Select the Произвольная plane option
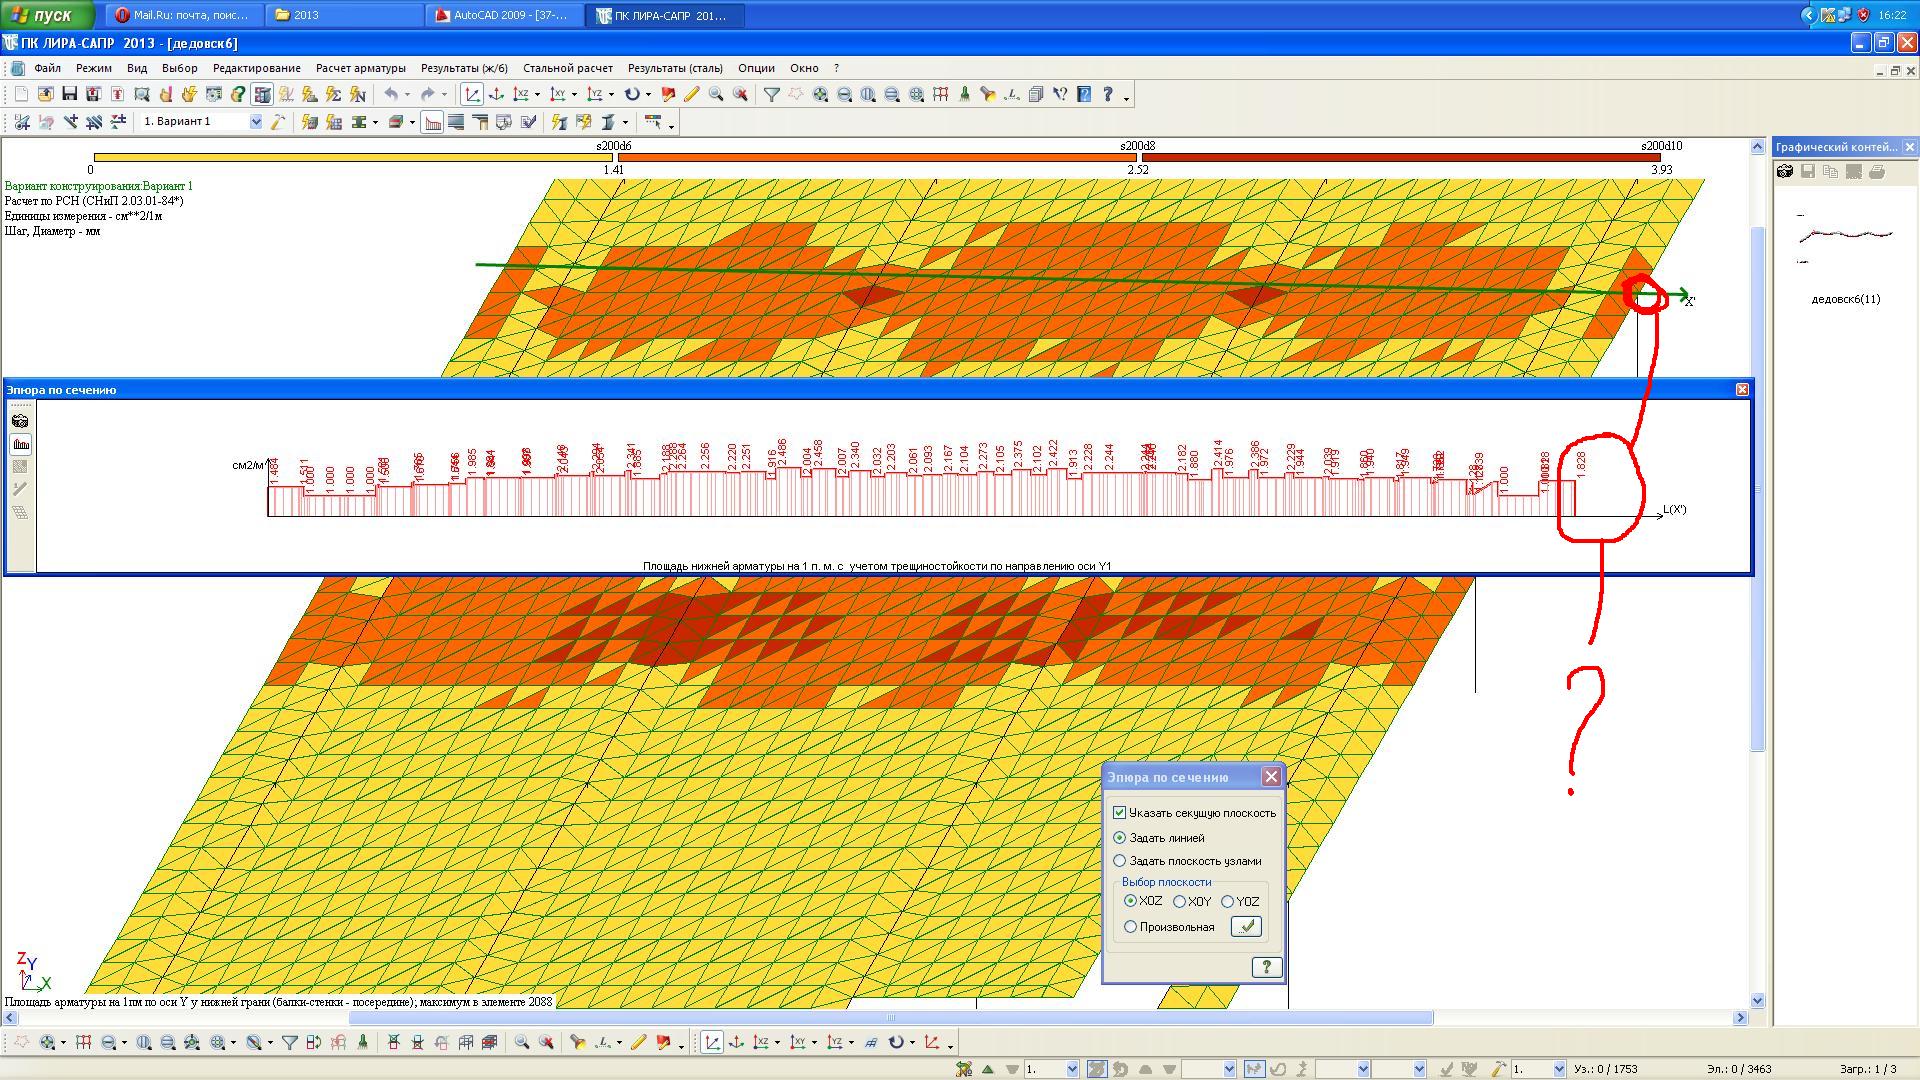1920x1080 pixels. 1131,927
